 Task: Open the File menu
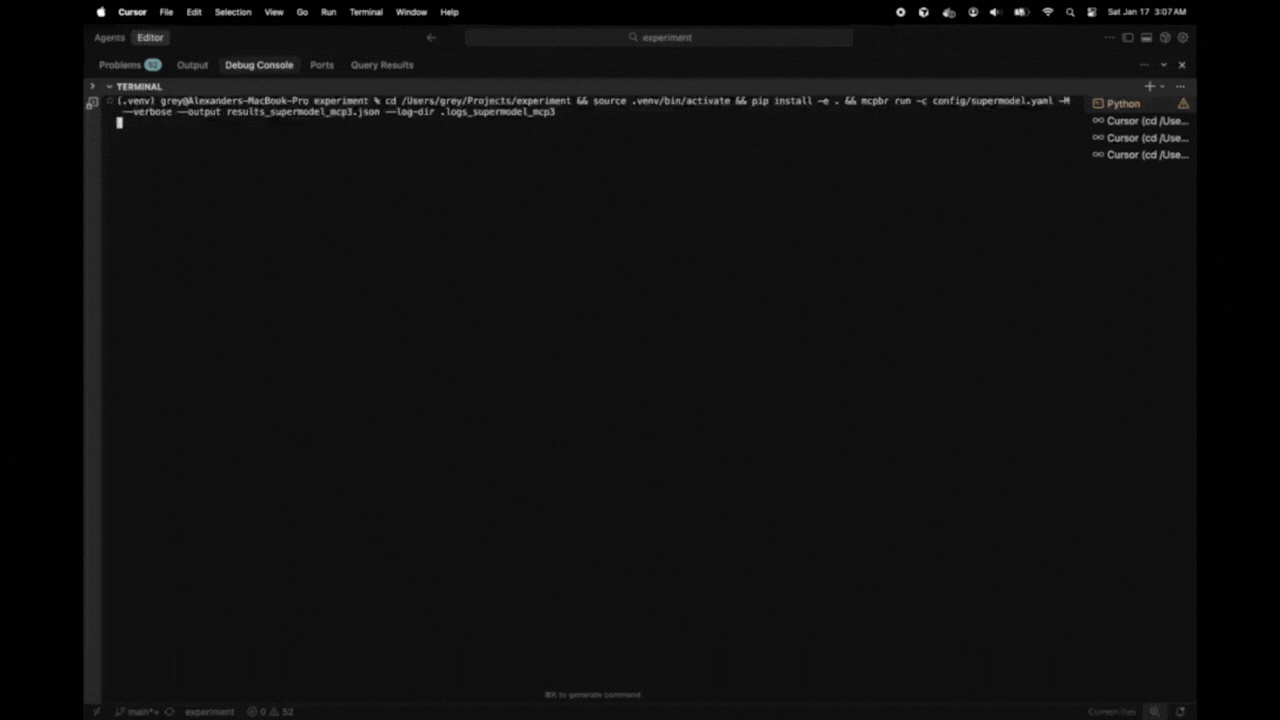coord(167,12)
